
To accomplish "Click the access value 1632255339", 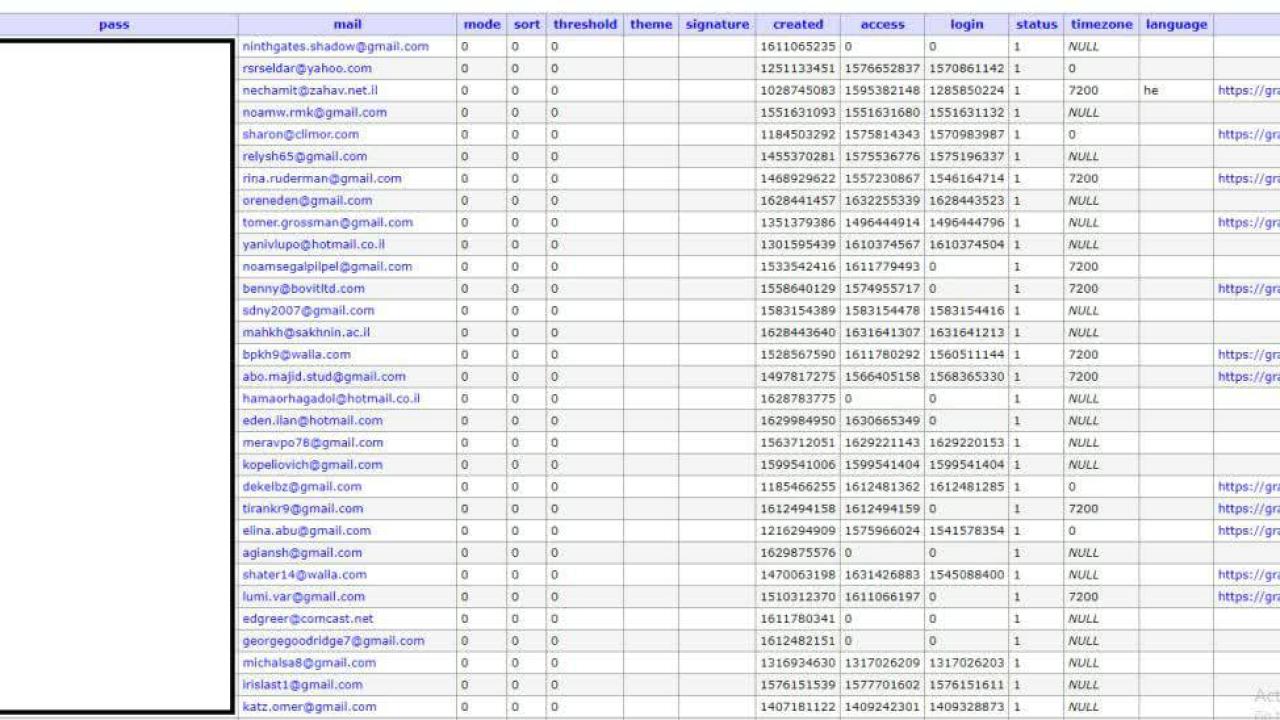I will click(882, 200).
